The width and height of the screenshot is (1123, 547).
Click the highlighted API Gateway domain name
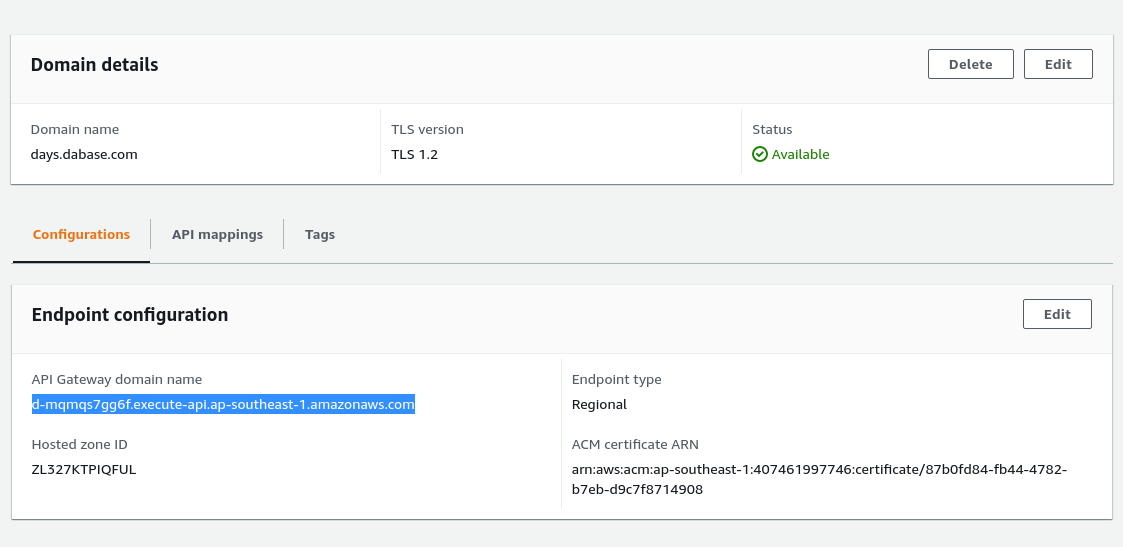(223, 405)
